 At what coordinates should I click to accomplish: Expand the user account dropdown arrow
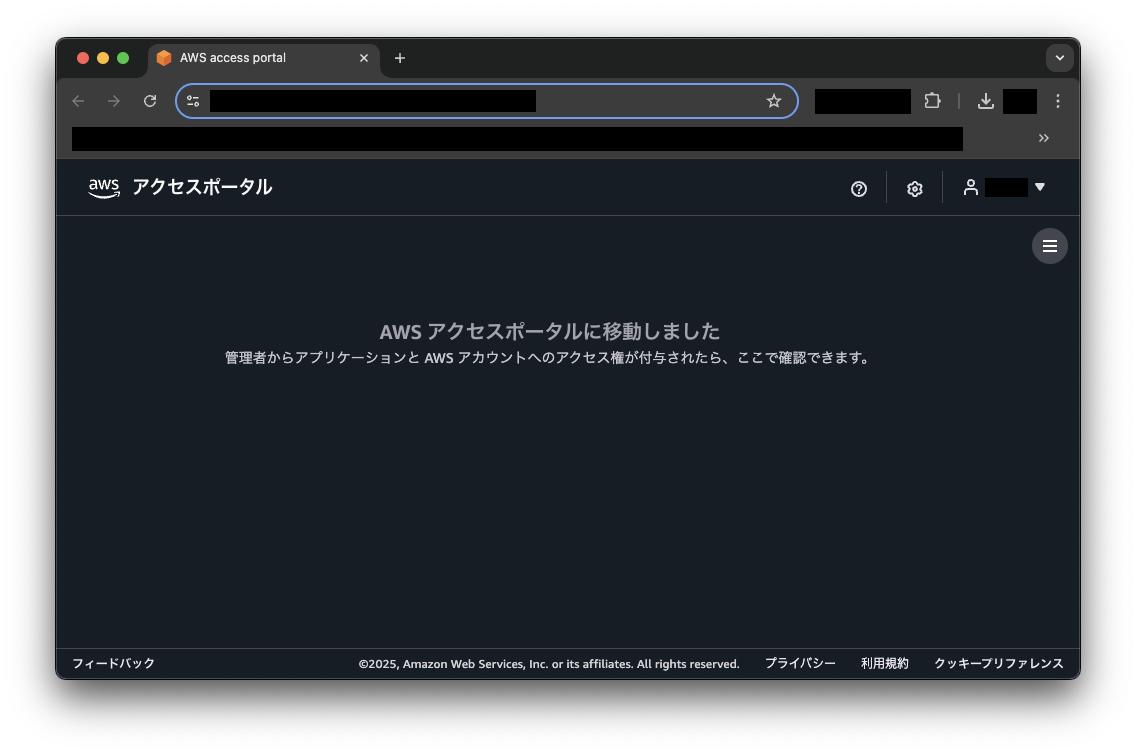[1040, 187]
